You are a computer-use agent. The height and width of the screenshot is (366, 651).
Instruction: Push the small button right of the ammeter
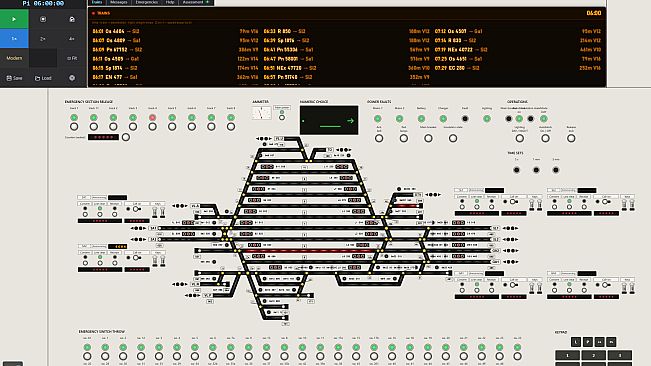click(x=282, y=118)
